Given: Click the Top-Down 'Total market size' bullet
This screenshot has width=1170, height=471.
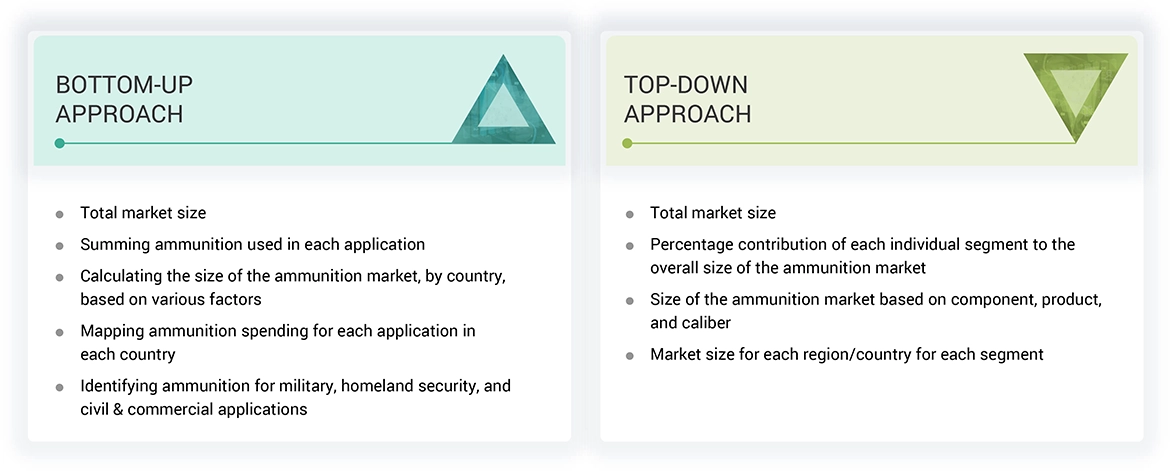Looking at the screenshot, I should pyautogui.click(x=712, y=213).
